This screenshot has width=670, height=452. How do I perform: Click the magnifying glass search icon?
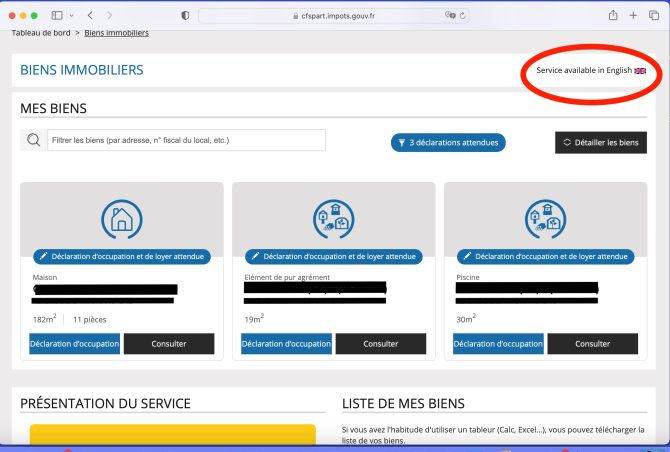click(x=33, y=141)
